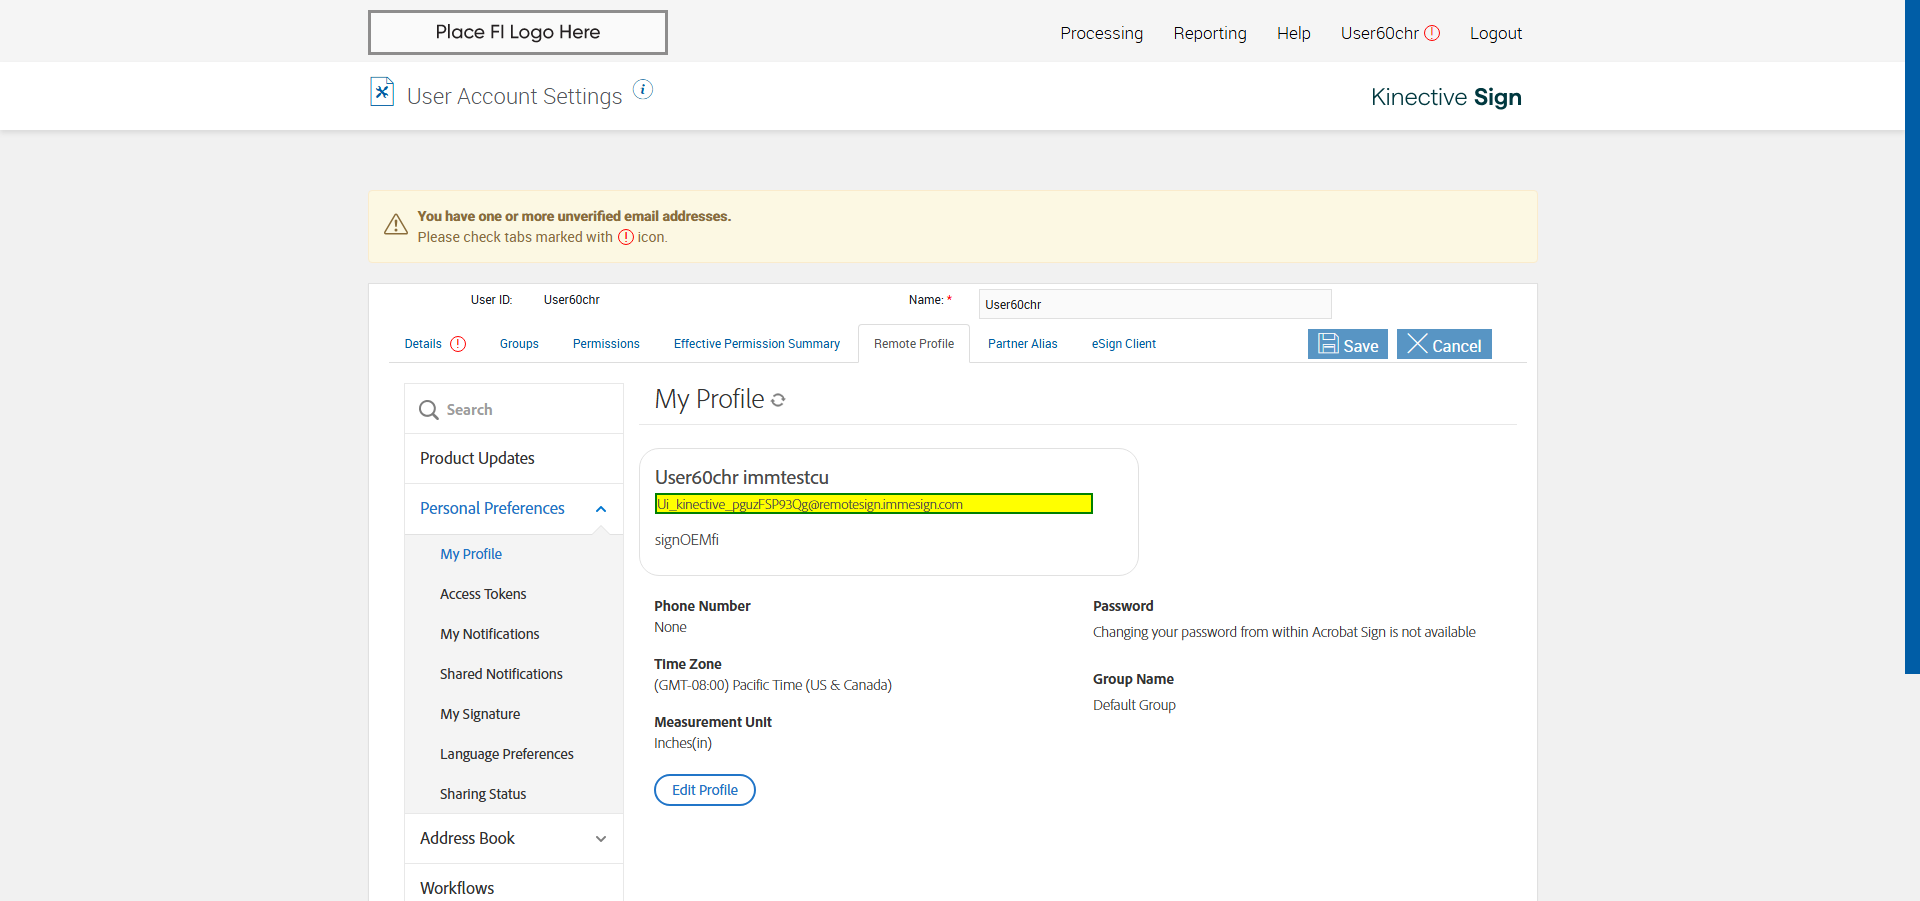Open Access Tokens in the sidebar

click(x=483, y=594)
